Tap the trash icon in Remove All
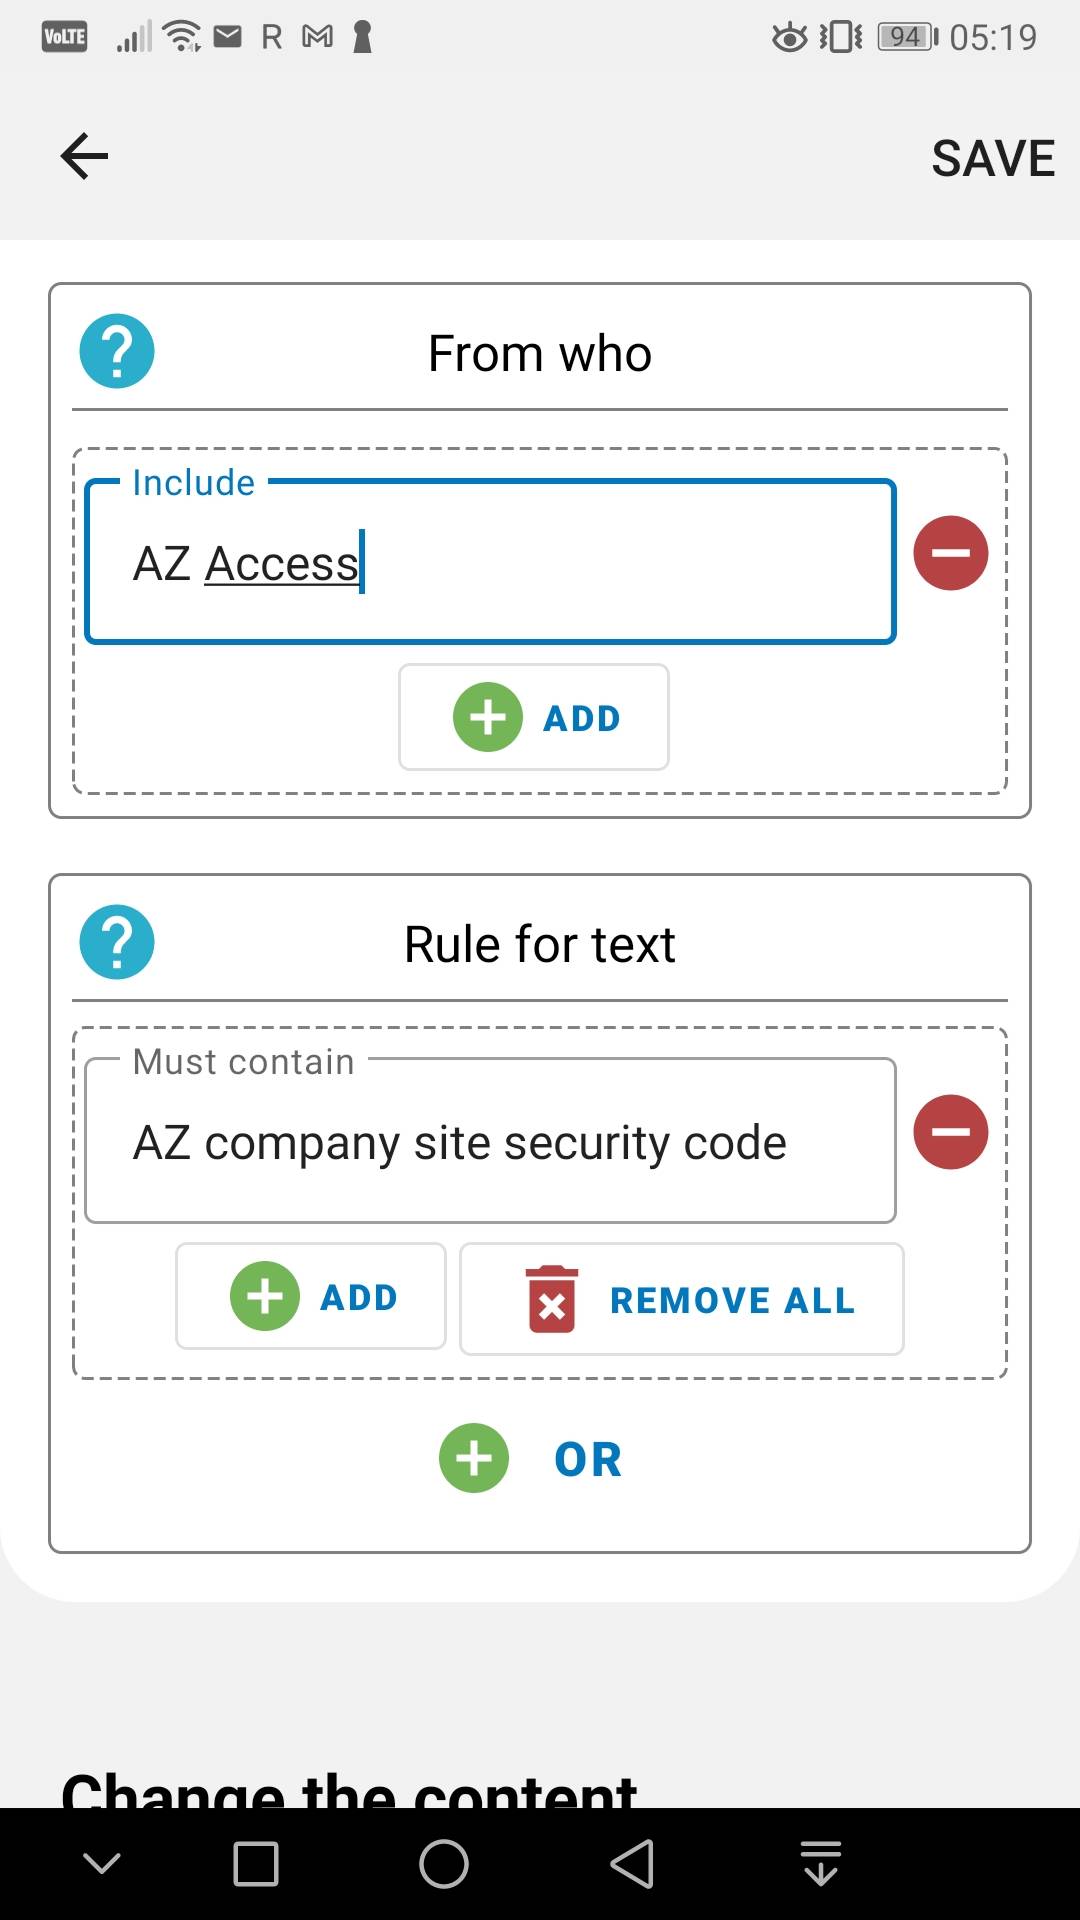1080x1920 pixels. 552,1299
